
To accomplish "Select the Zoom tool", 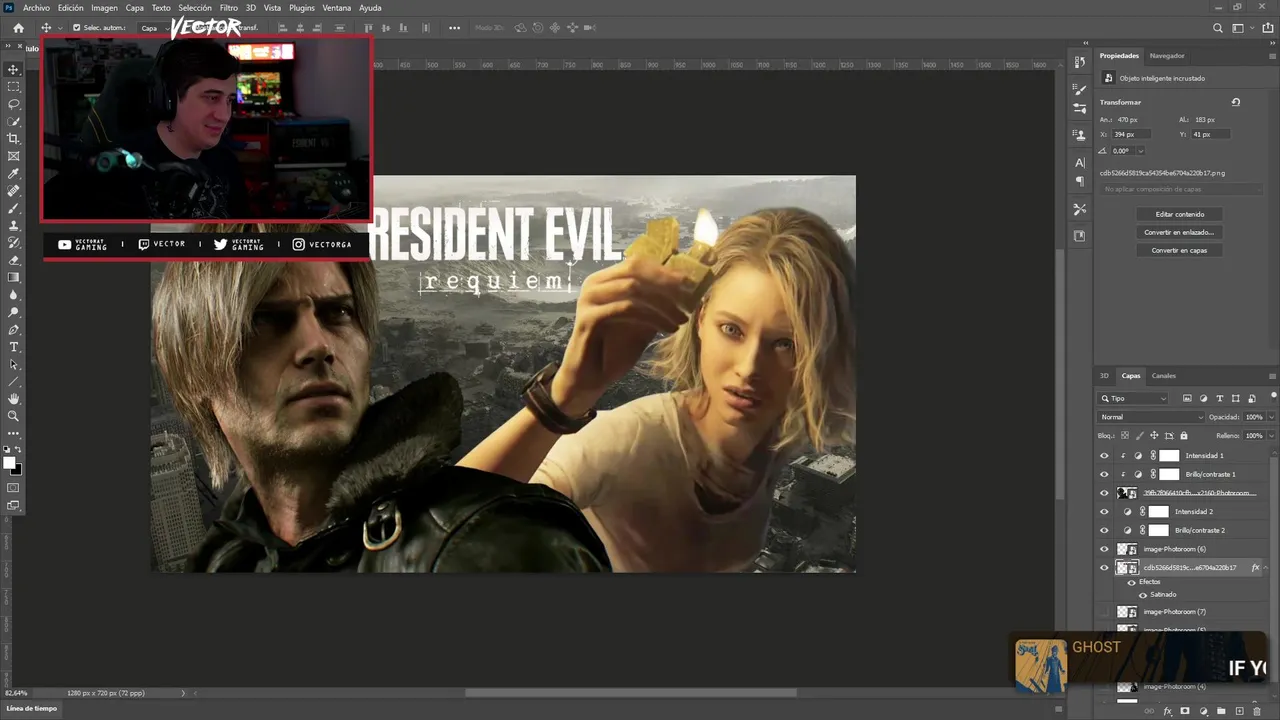I will [14, 416].
